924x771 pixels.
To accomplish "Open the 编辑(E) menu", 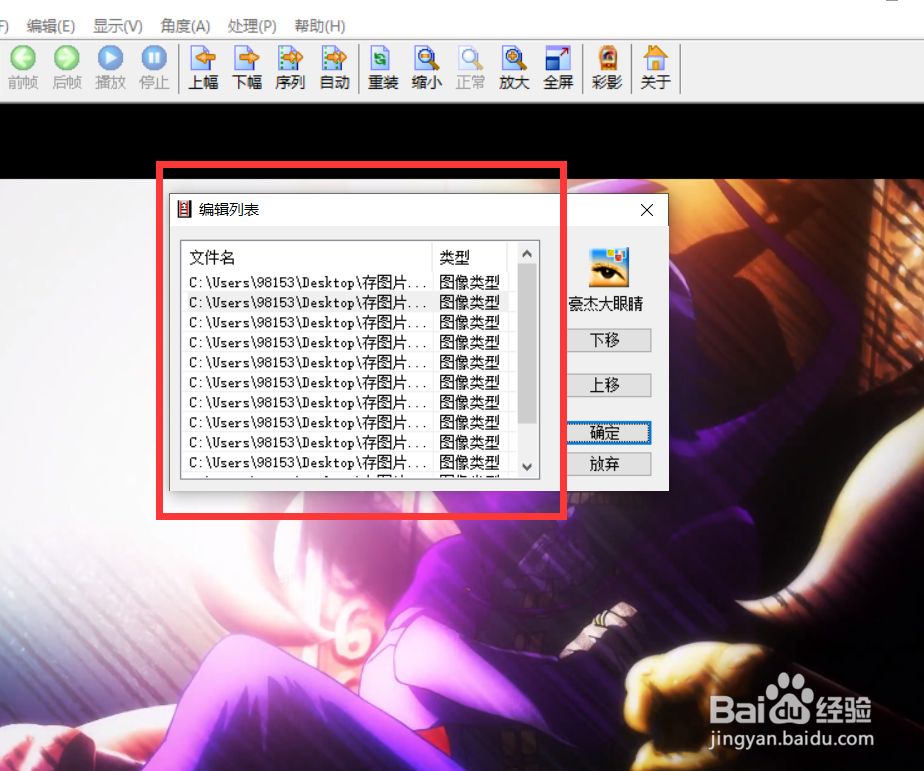I will click(x=51, y=26).
